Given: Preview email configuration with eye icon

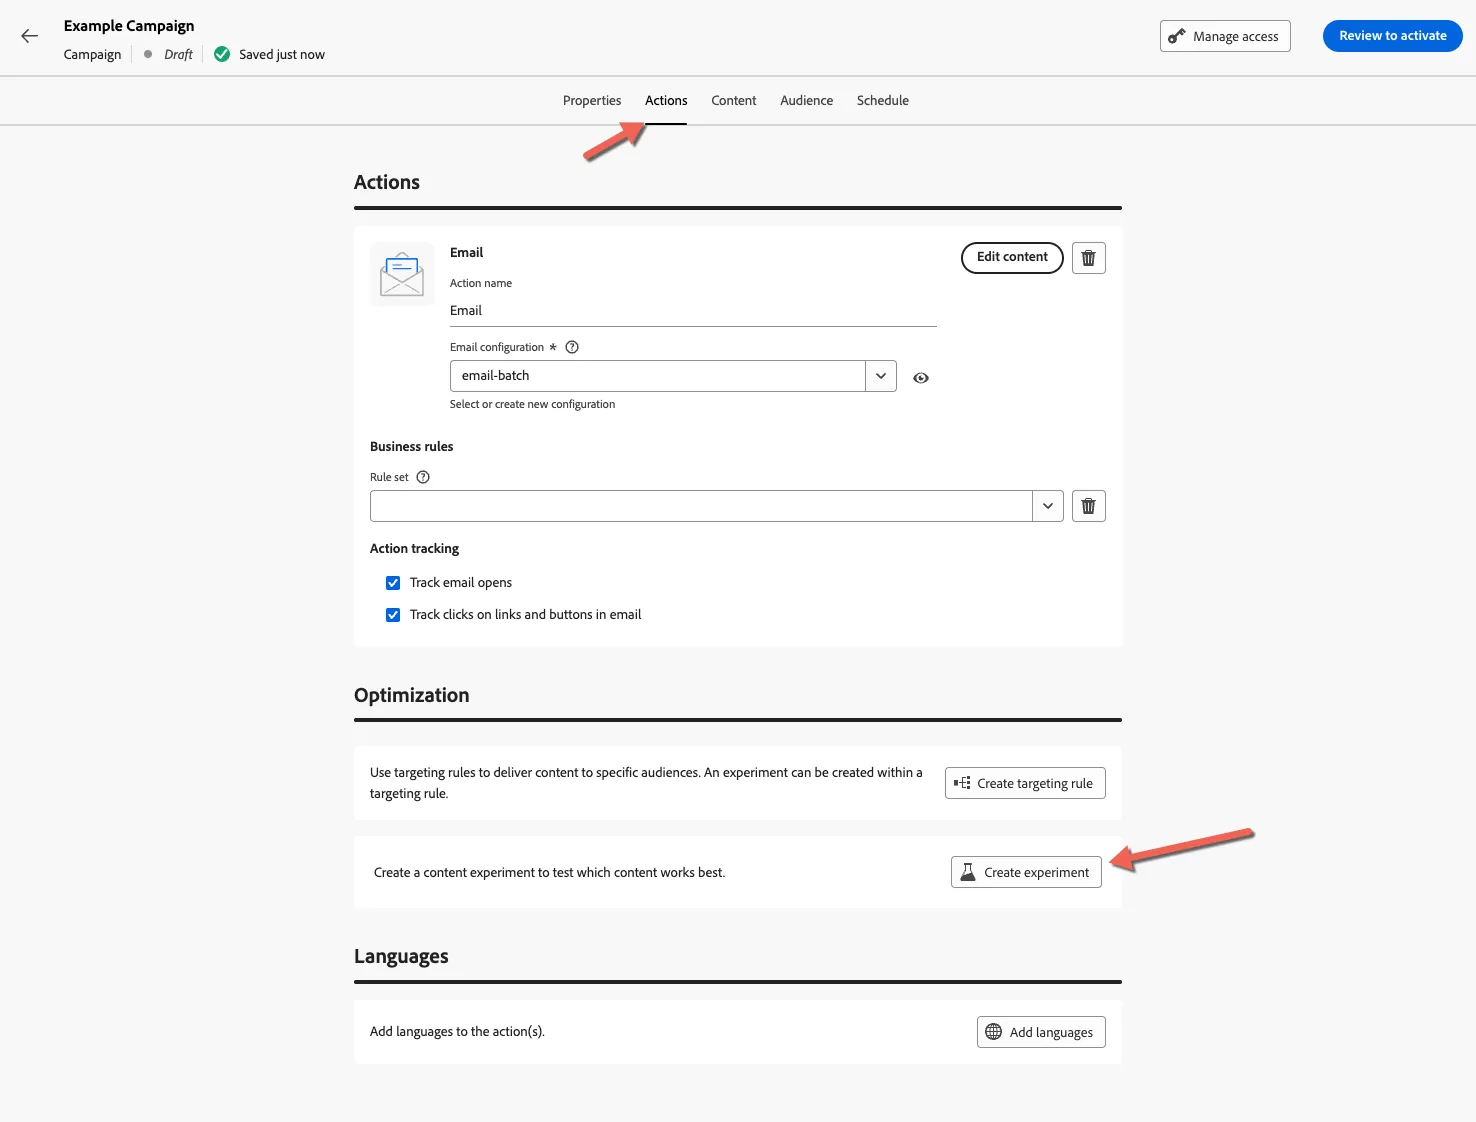Looking at the screenshot, I should [921, 378].
